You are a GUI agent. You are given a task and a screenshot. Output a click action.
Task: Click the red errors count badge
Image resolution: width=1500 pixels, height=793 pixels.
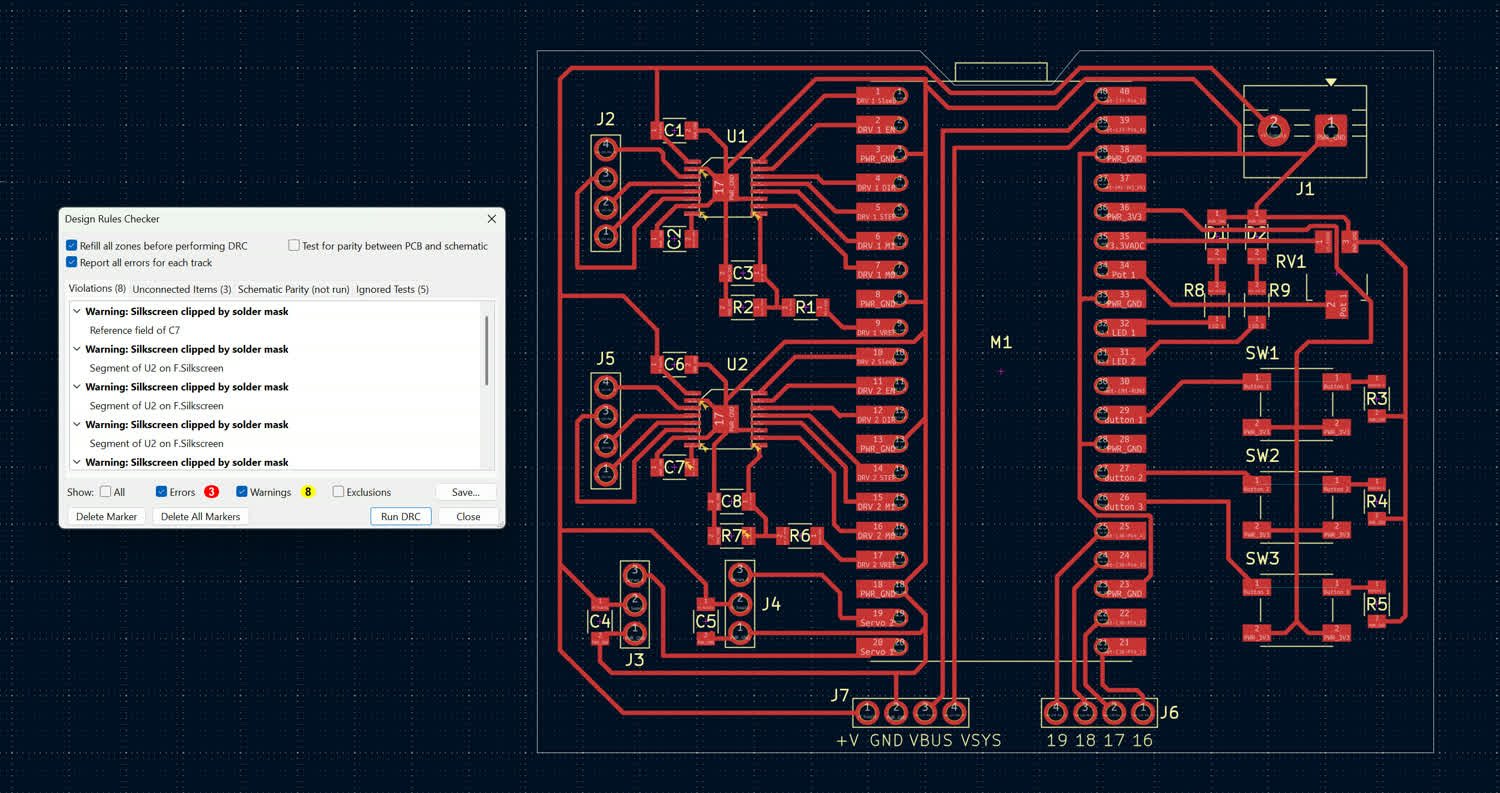click(211, 492)
